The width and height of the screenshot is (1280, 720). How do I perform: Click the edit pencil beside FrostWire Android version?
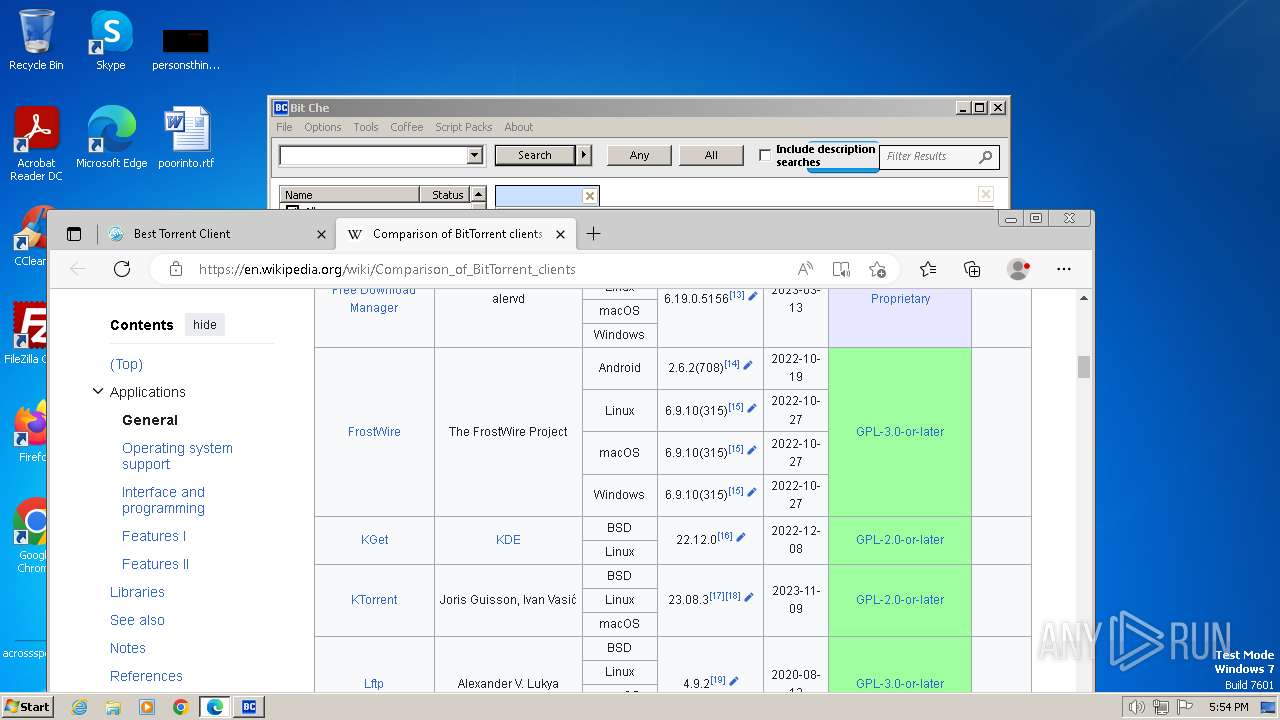click(747, 366)
